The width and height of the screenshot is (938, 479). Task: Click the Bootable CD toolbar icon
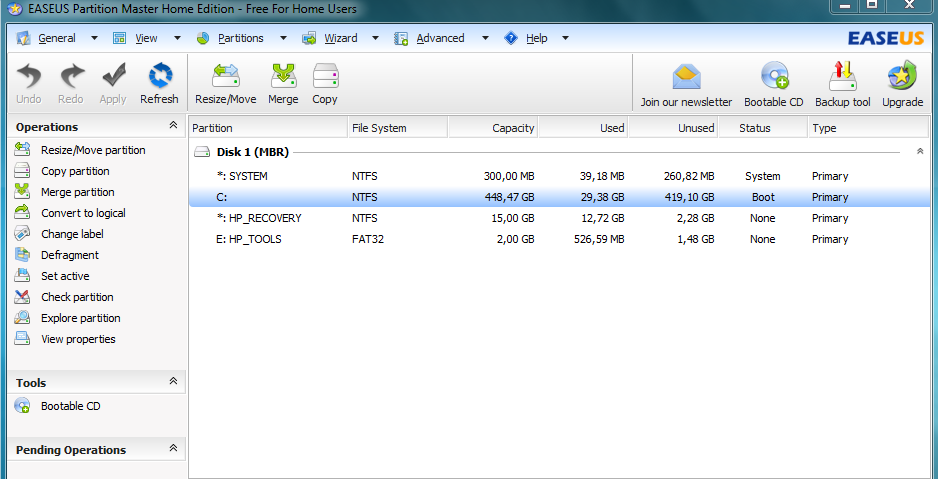coord(774,76)
